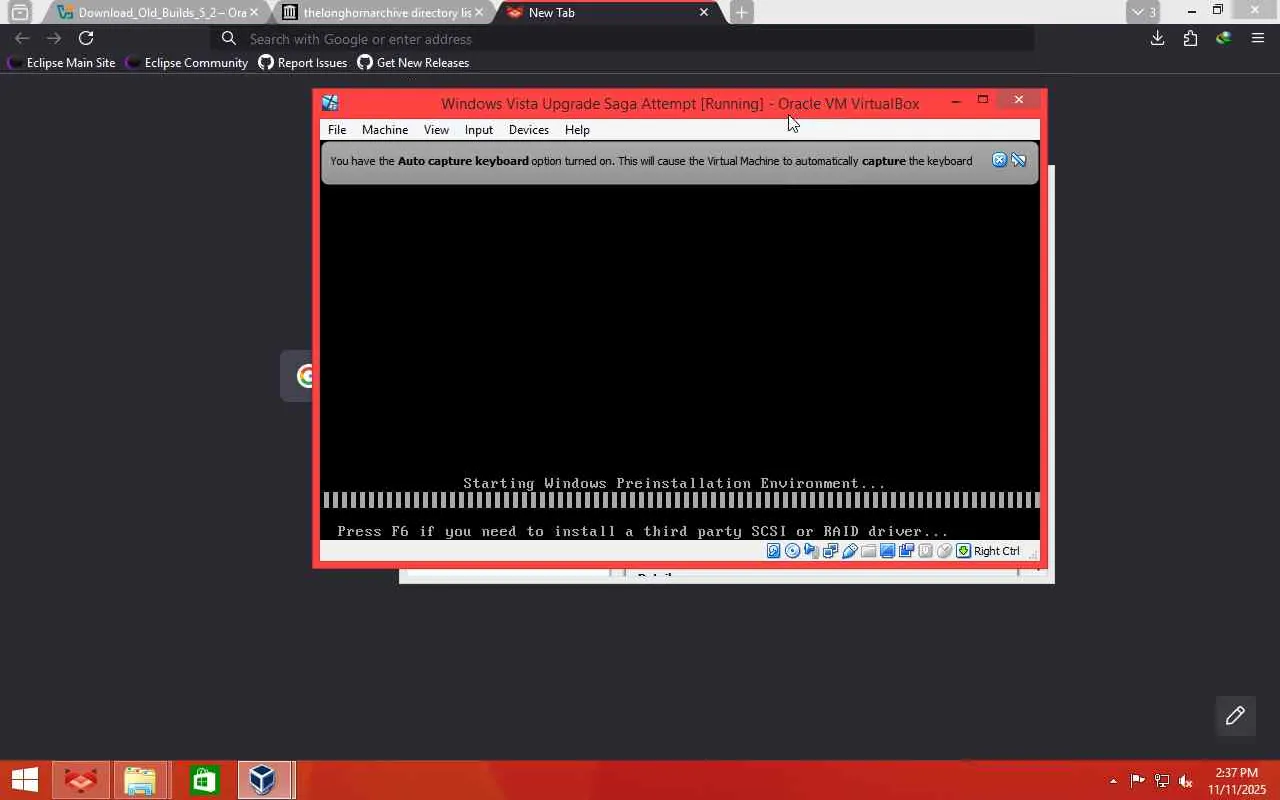Click the green extension icon in browser toolbar
This screenshot has width=1280, height=800.
click(1223, 38)
